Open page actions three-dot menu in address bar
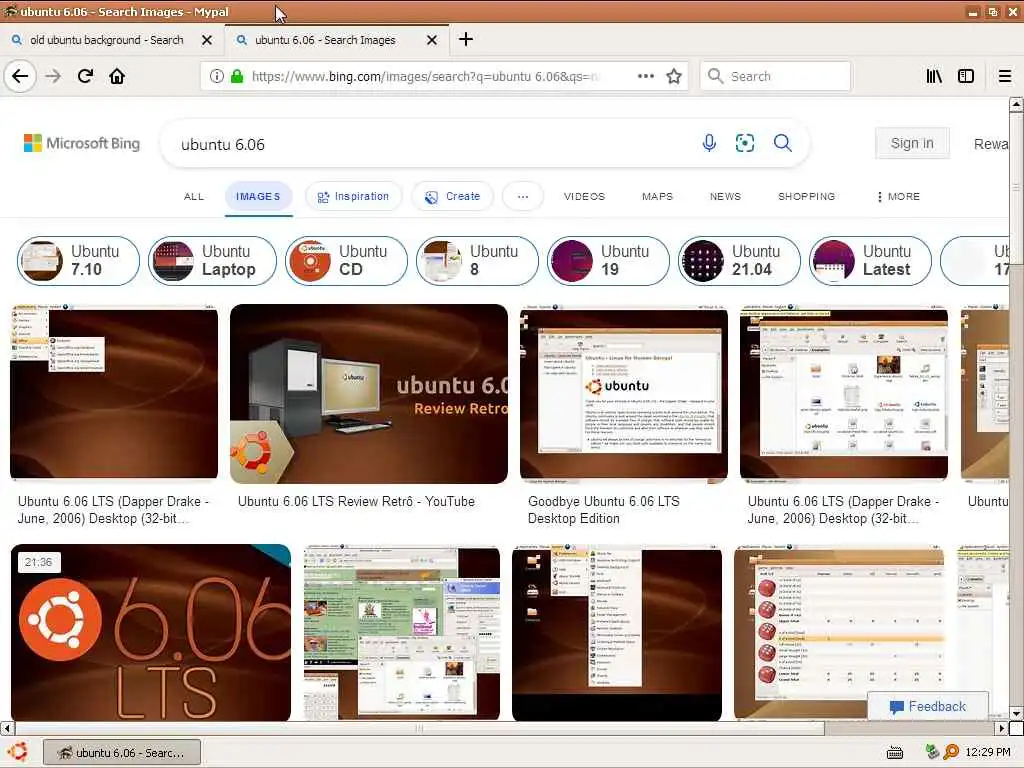The width and height of the screenshot is (1024, 768). [645, 76]
